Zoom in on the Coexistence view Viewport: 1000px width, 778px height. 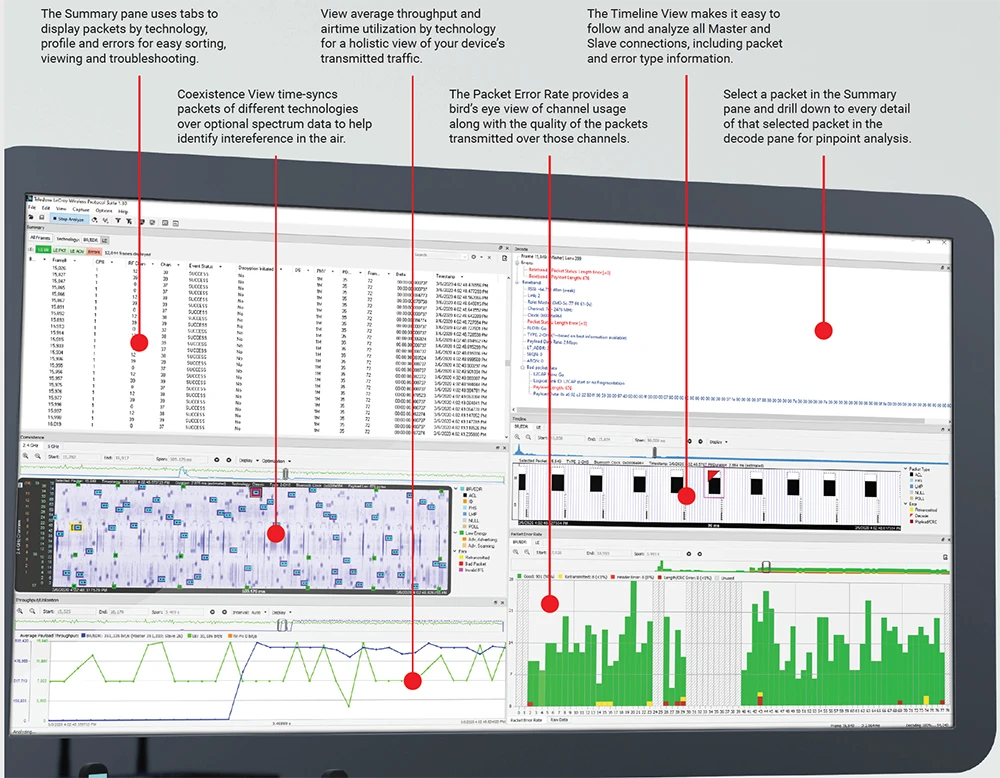26,456
